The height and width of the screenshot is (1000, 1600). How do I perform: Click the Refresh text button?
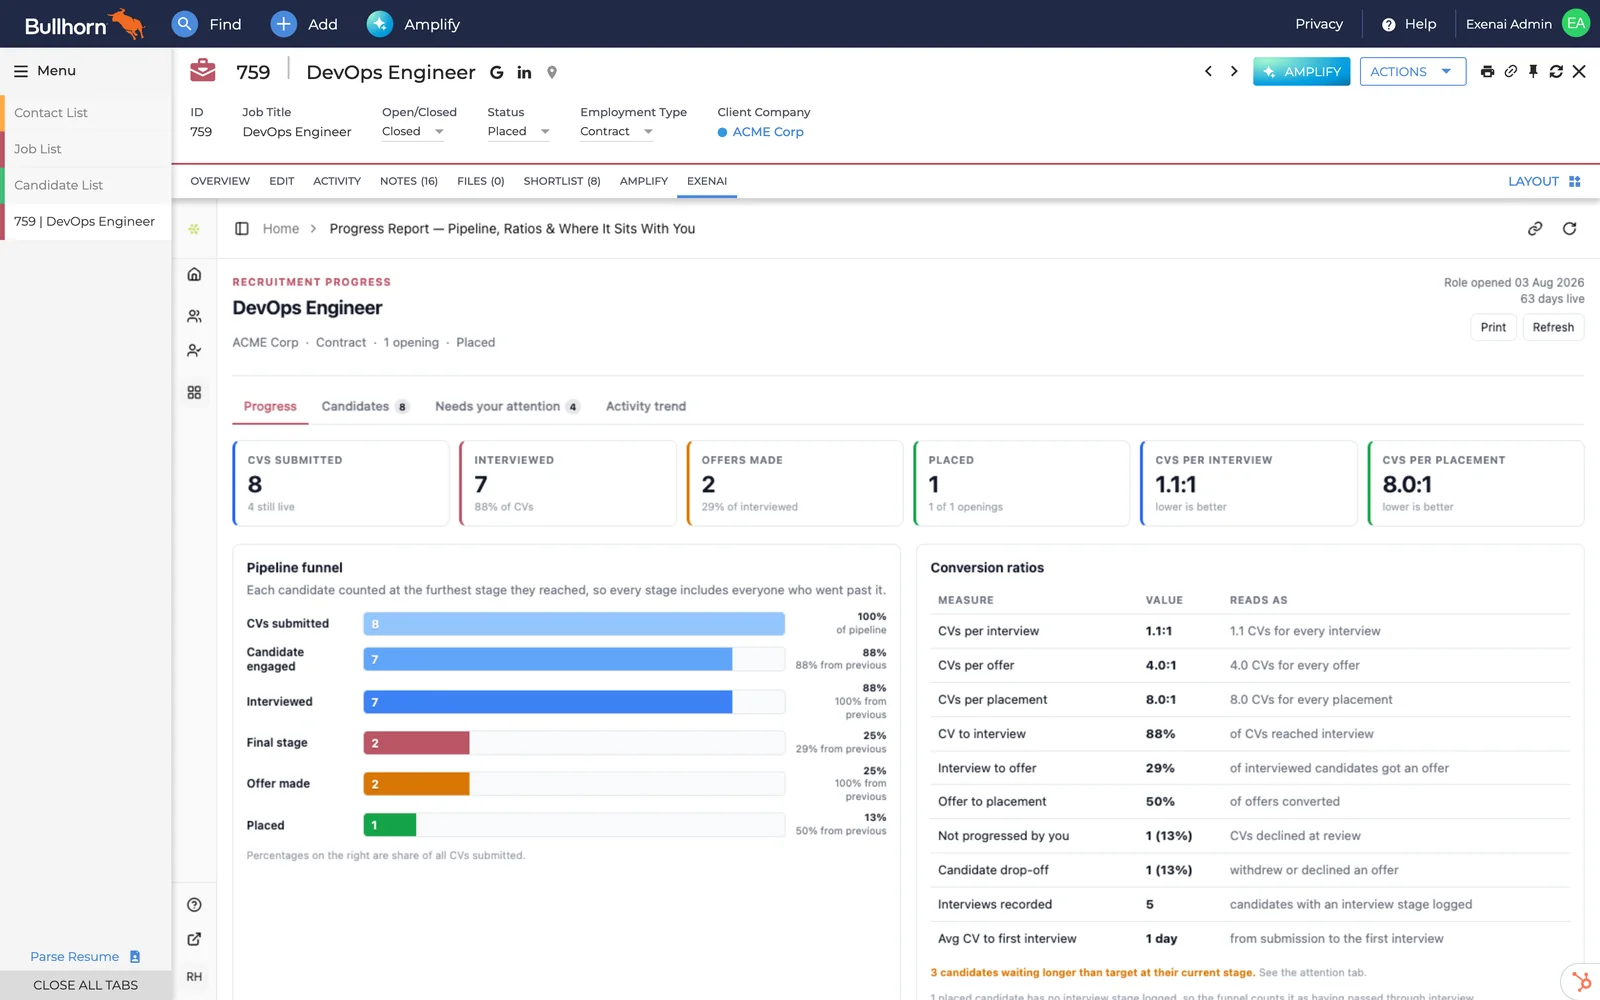(x=1553, y=328)
